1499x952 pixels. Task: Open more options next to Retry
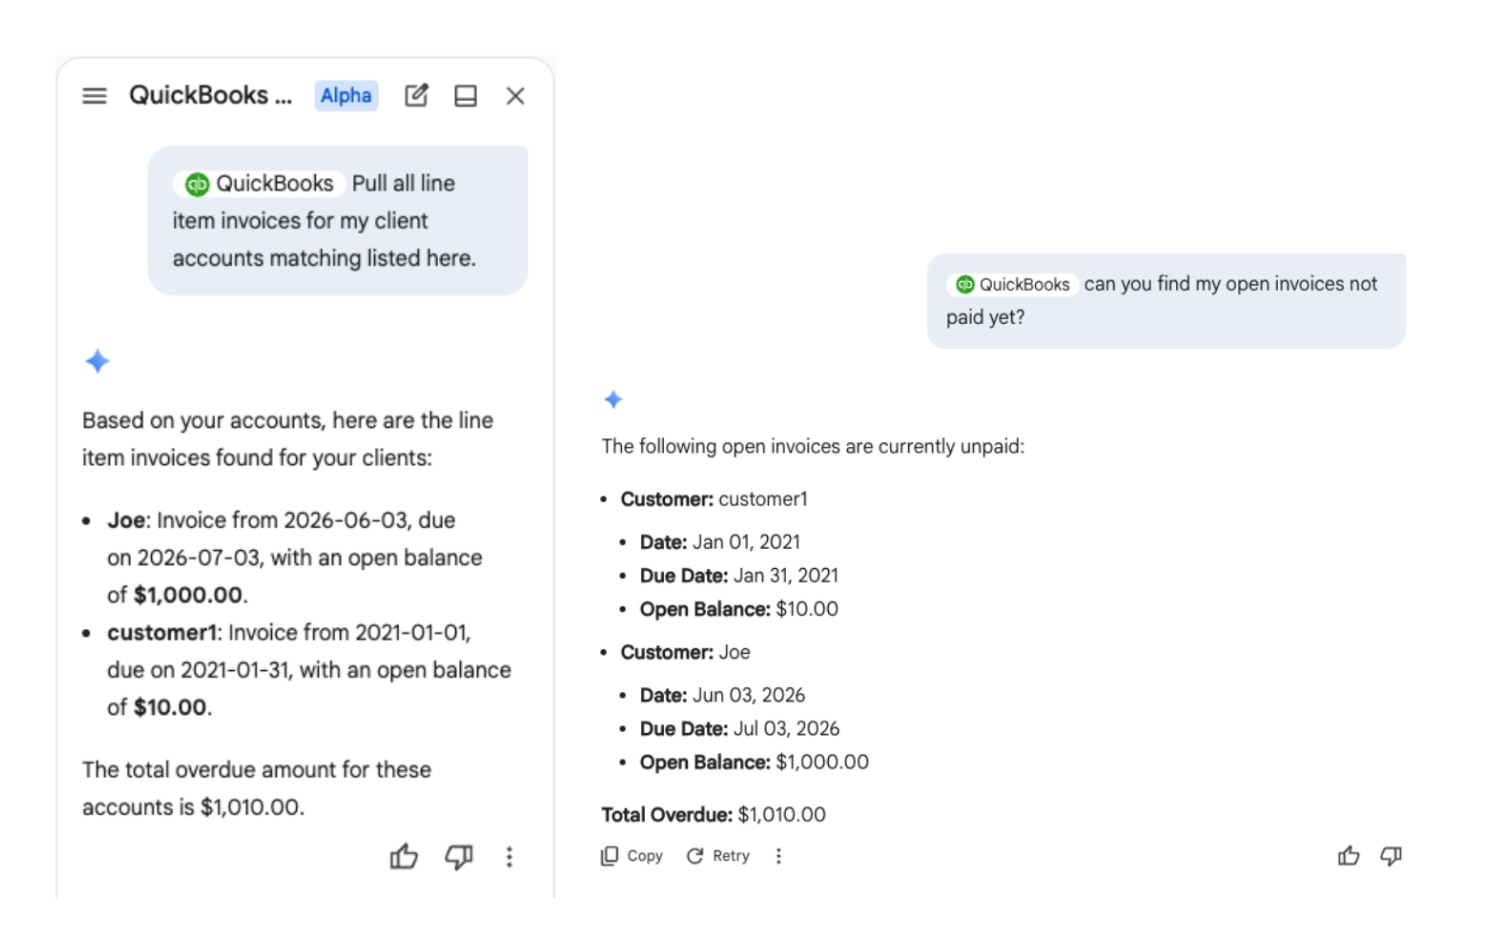[779, 856]
